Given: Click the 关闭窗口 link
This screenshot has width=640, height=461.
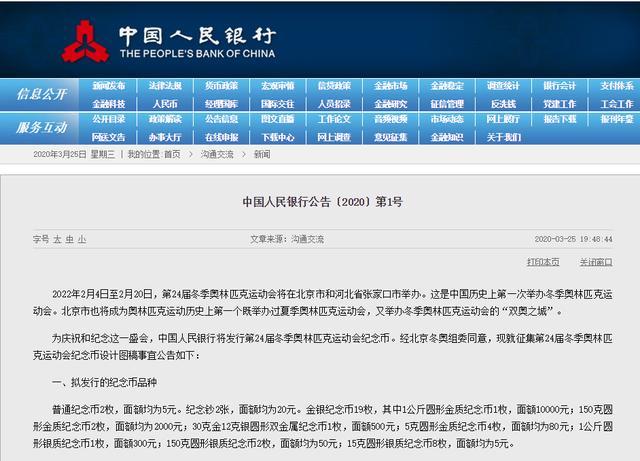Looking at the screenshot, I should (596, 262).
